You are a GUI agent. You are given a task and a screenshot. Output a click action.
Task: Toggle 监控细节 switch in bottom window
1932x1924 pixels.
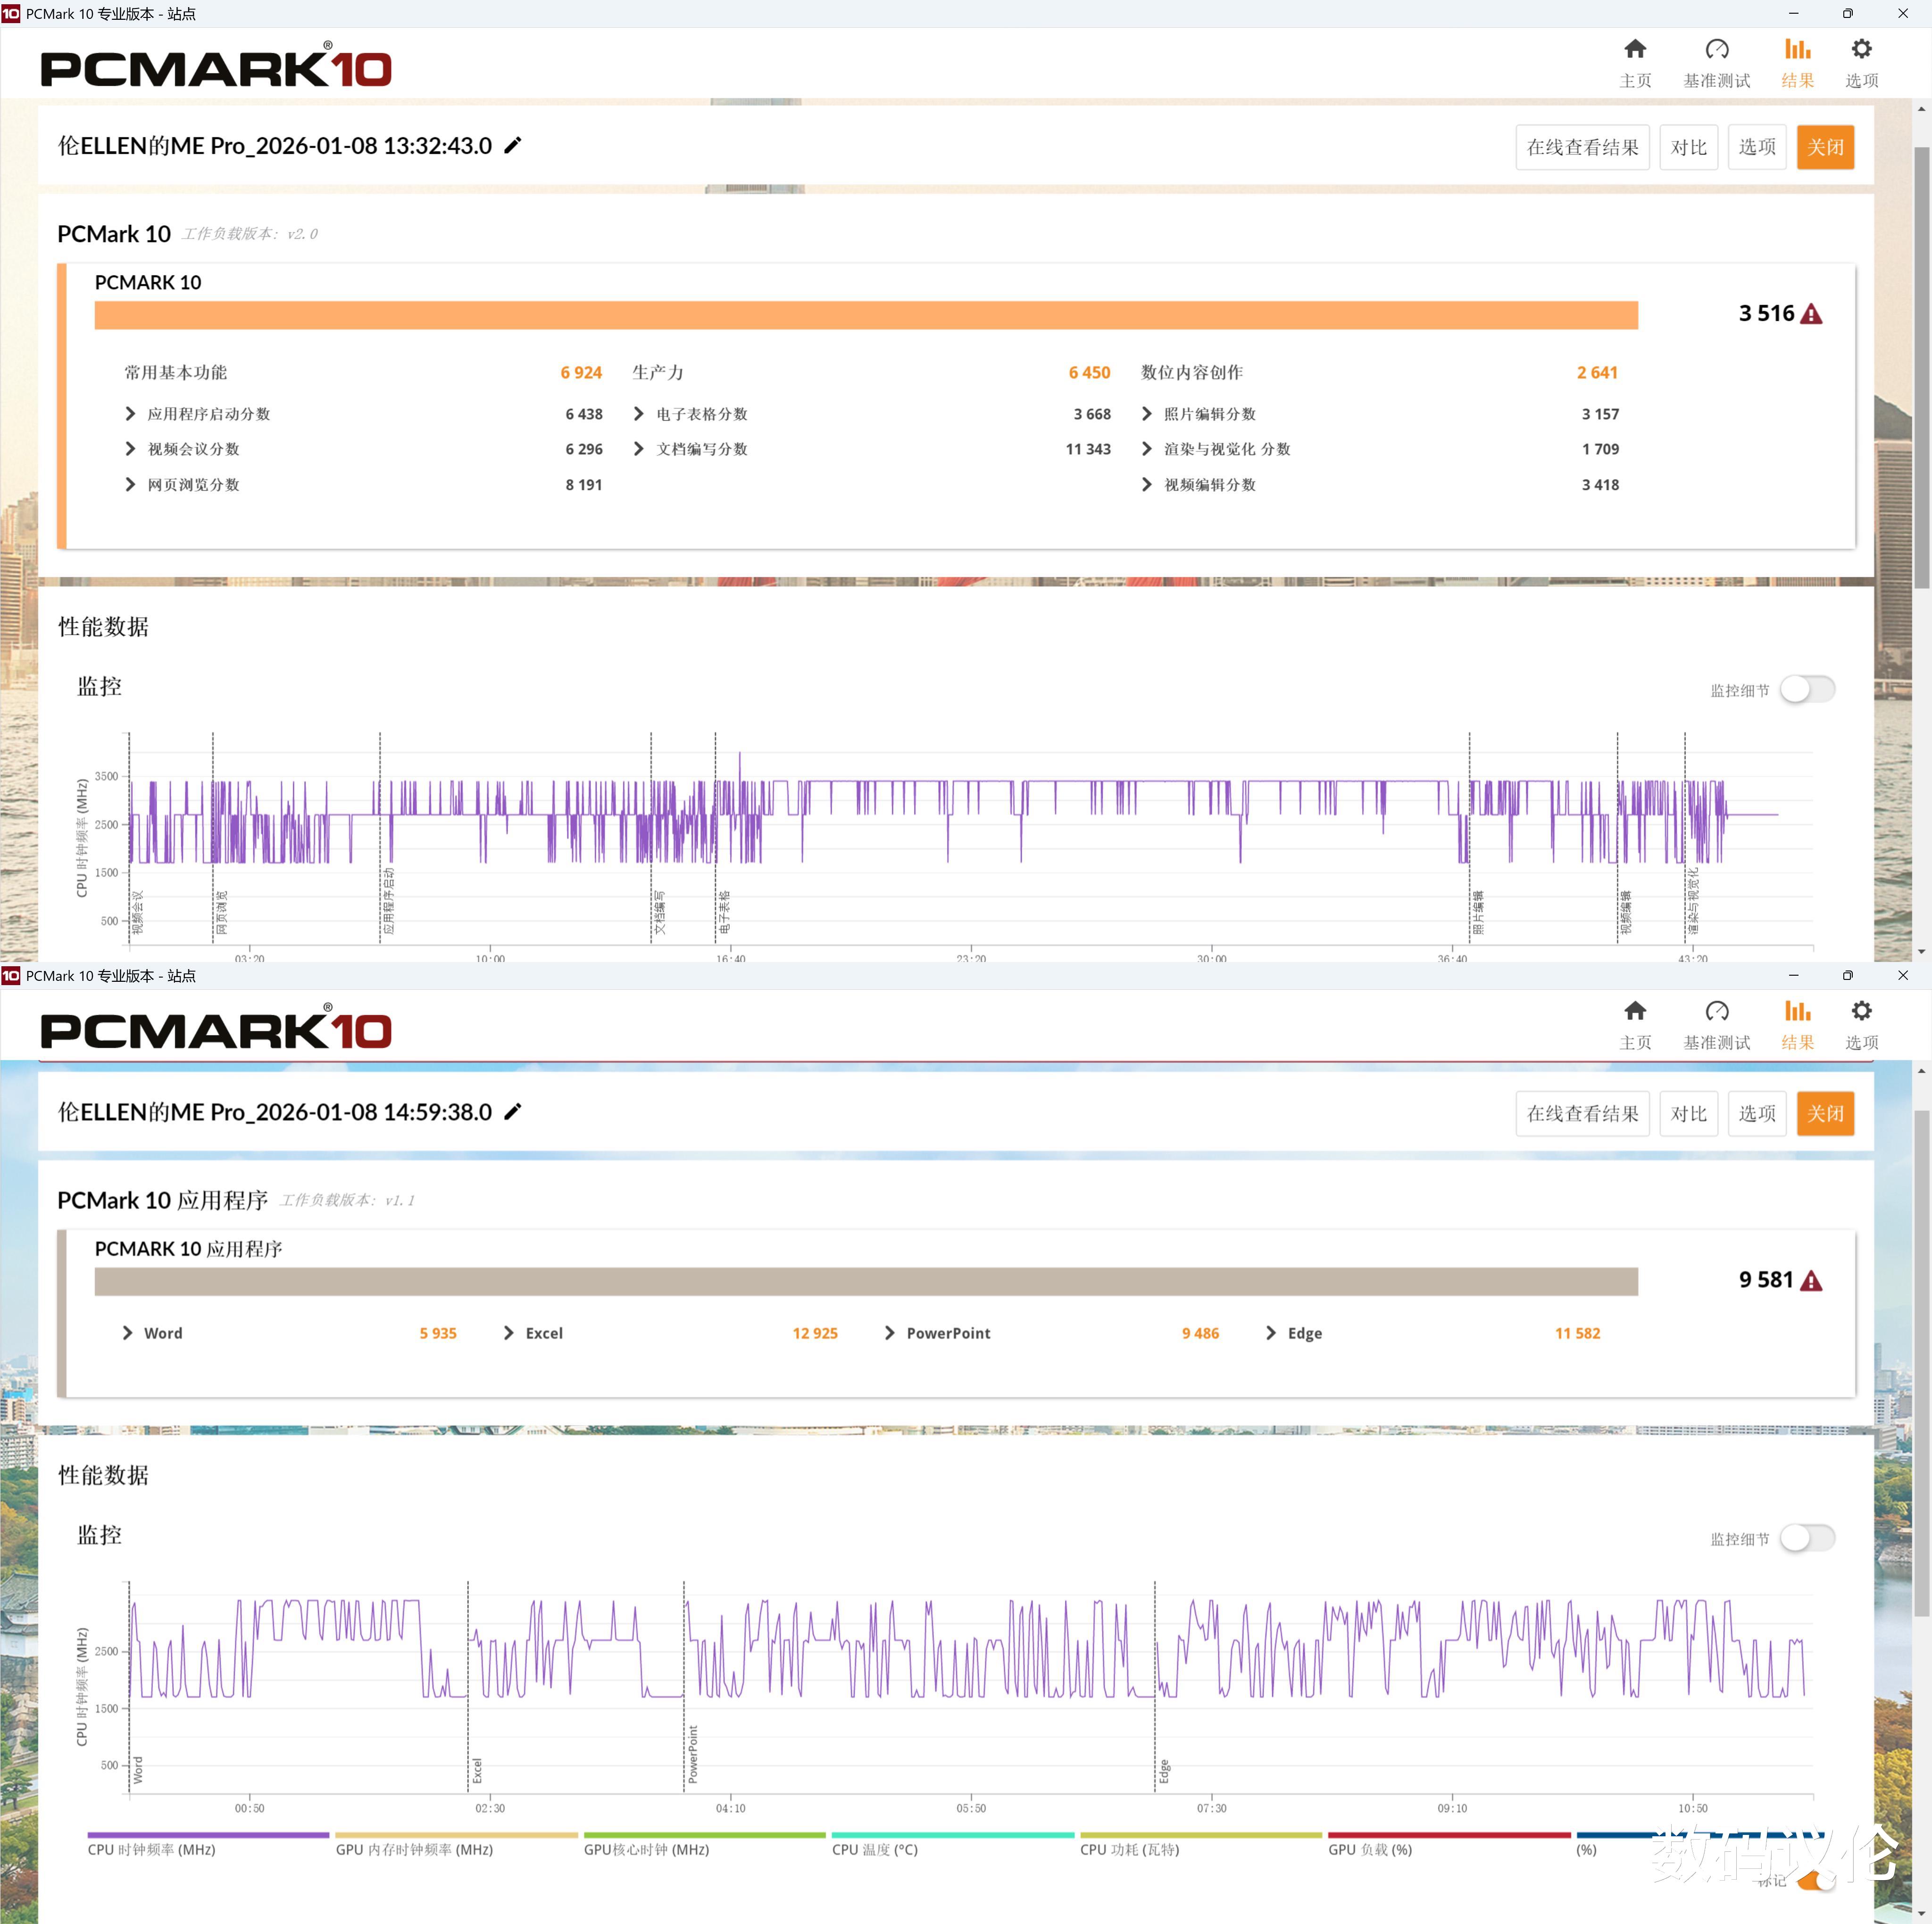(1807, 1538)
